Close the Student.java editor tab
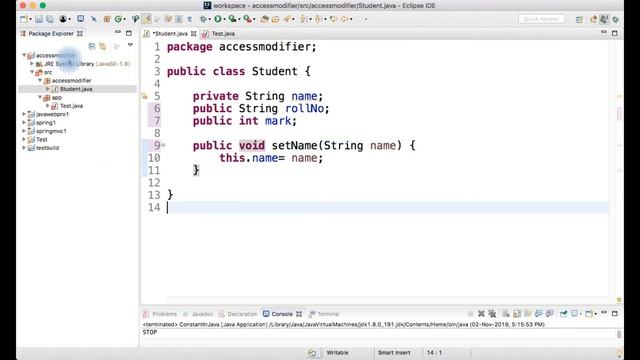Image resolution: width=640 pixels, height=360 pixels. tap(193, 33)
